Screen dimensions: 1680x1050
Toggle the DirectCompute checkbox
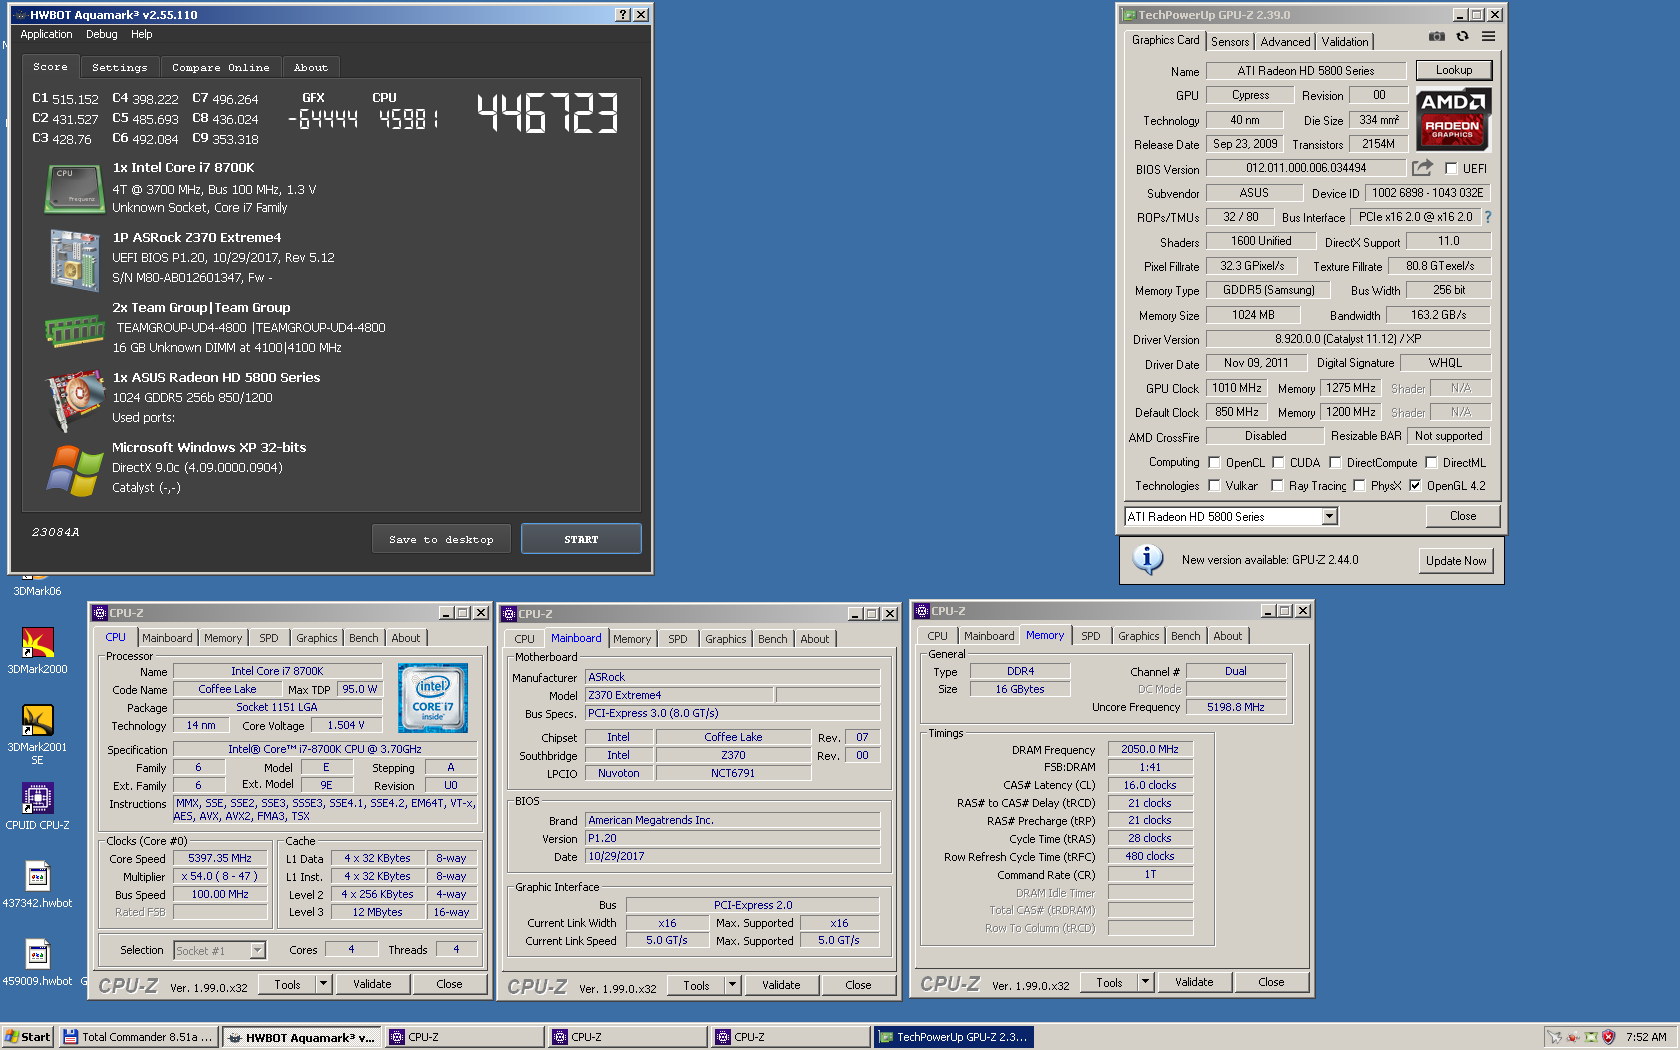point(1335,463)
